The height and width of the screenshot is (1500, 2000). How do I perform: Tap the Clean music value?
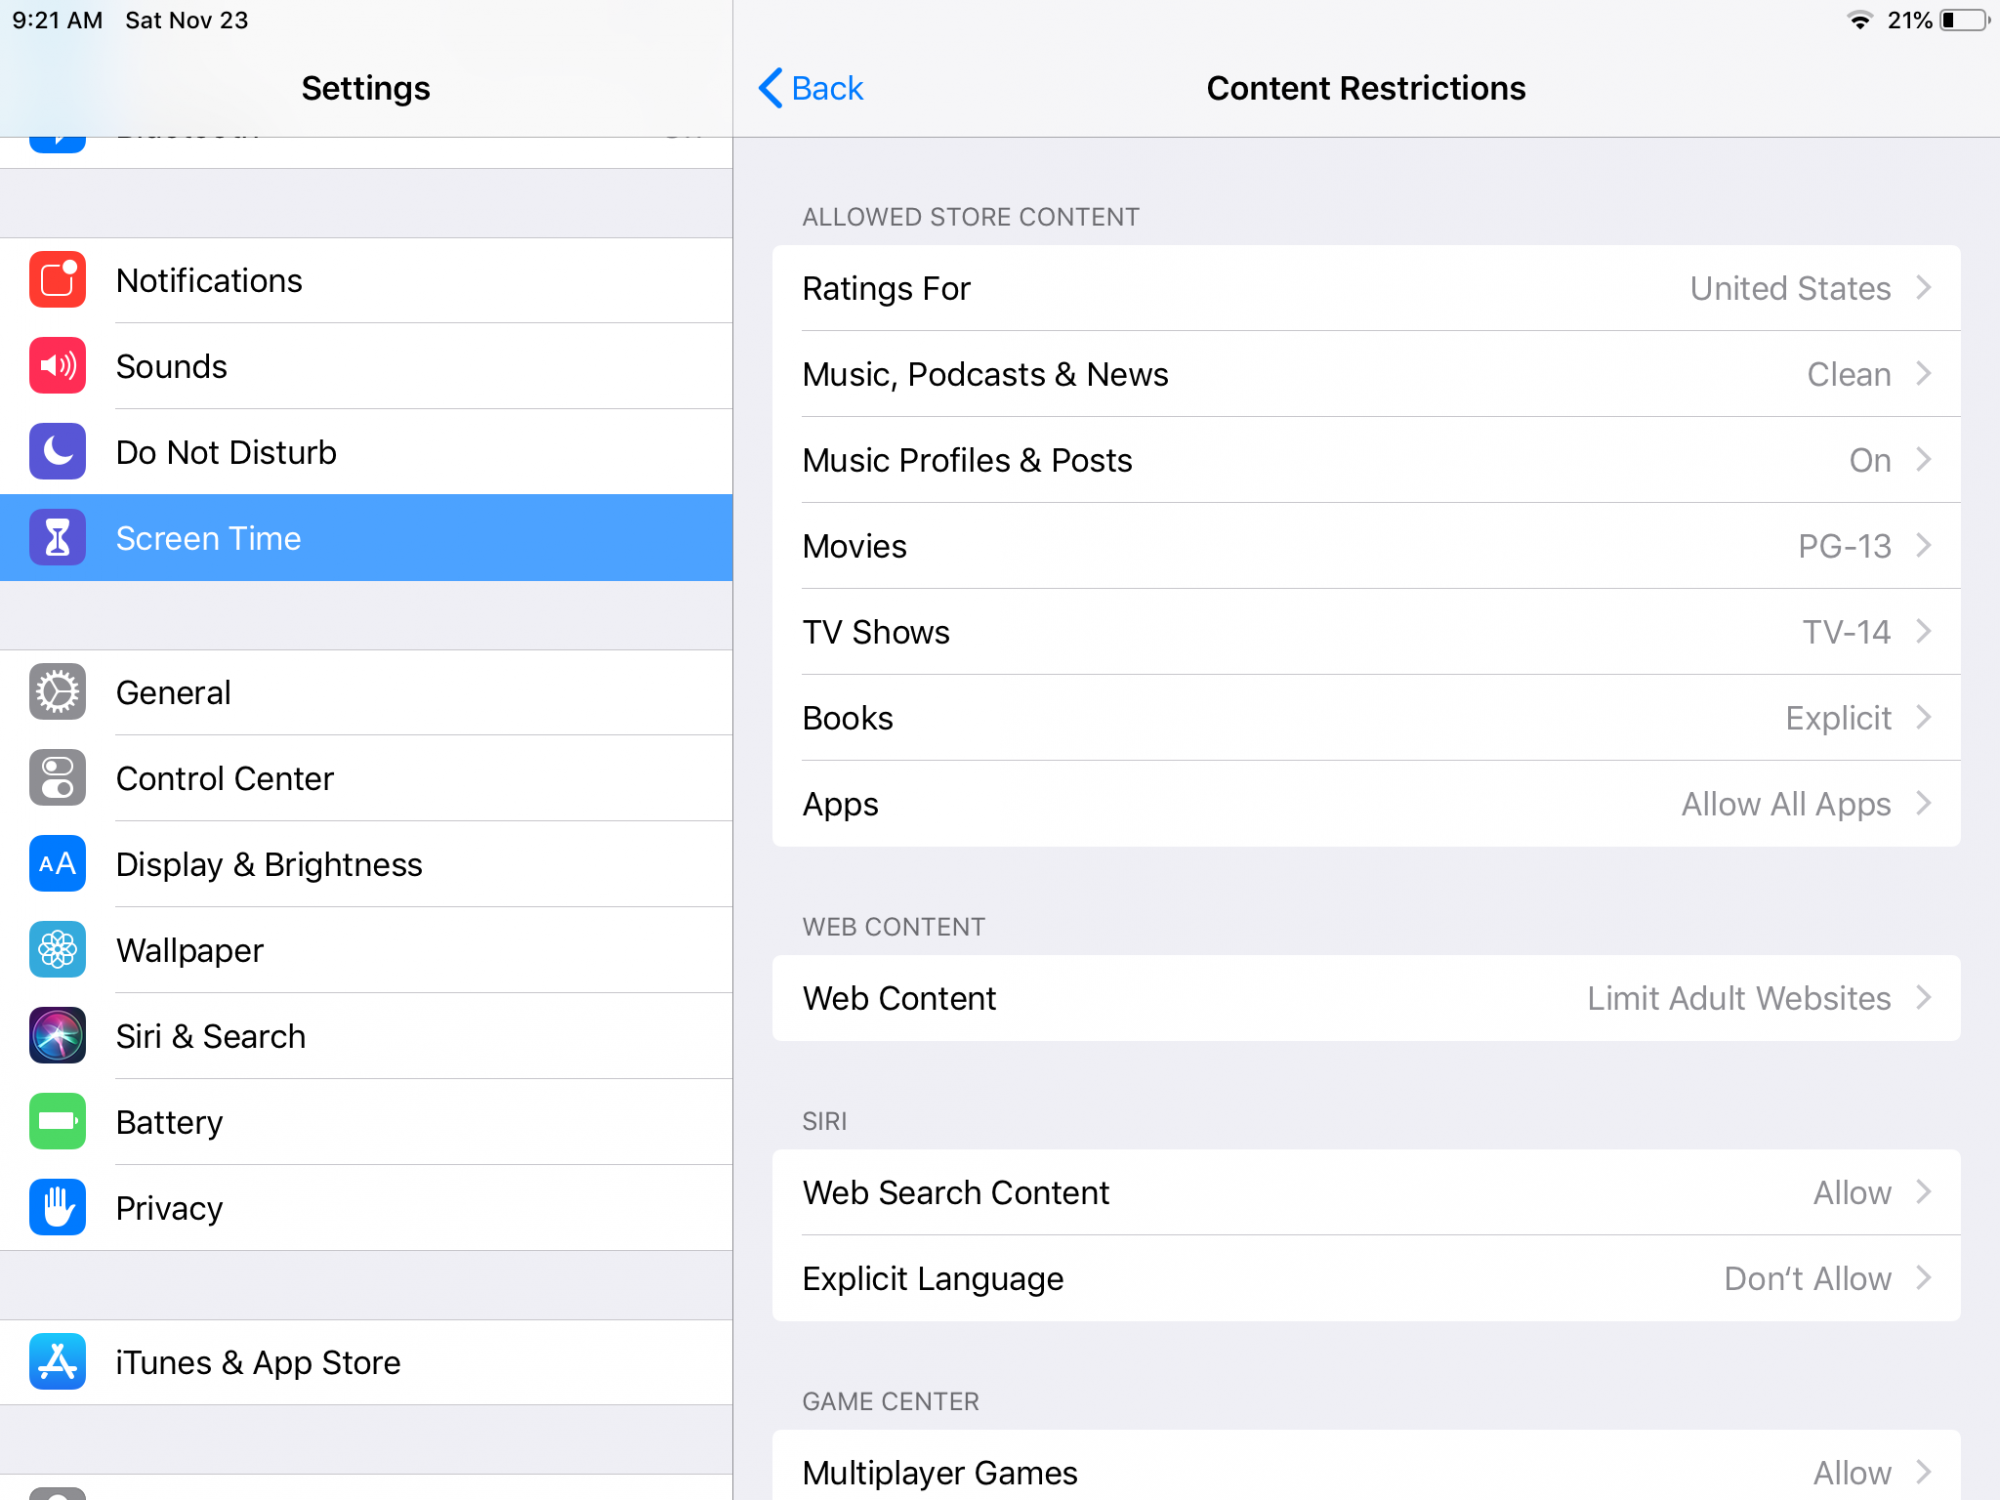(x=1849, y=374)
